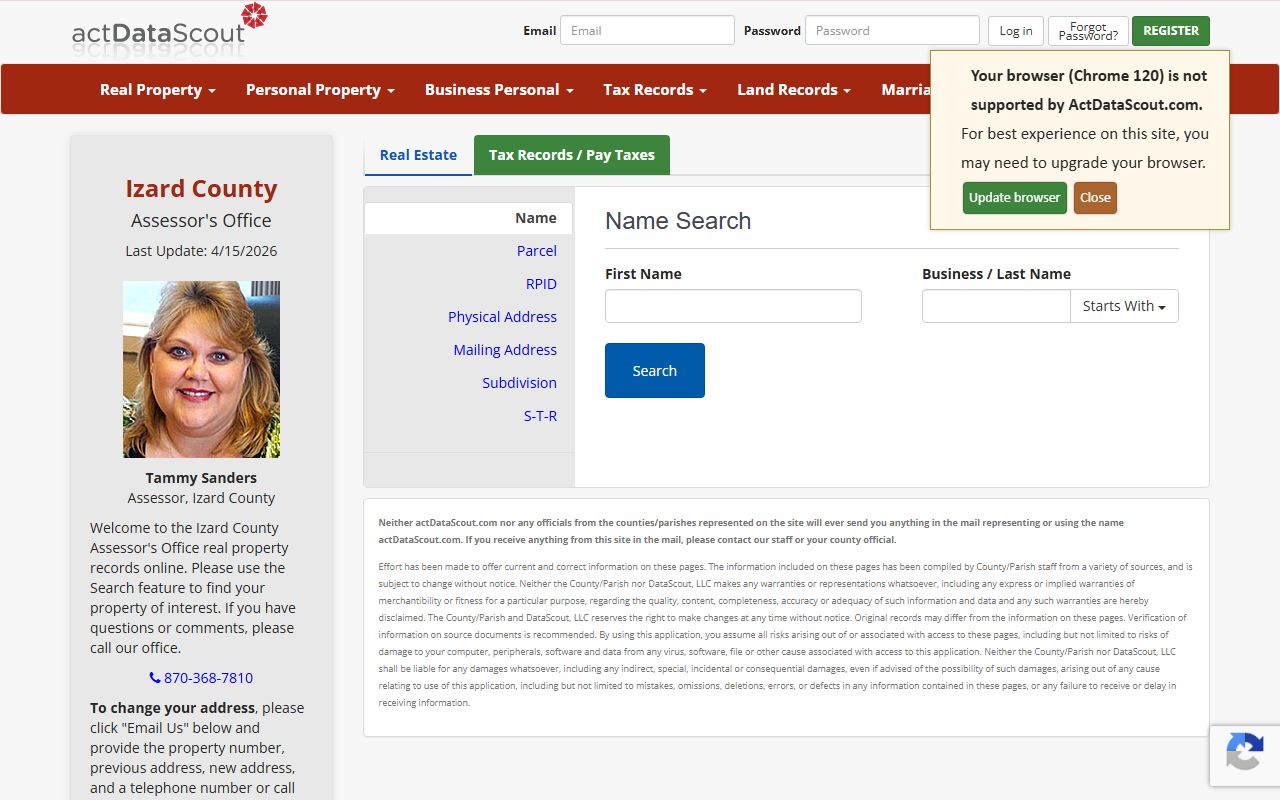The height and width of the screenshot is (800, 1280).
Task: Click the Forgot Password? button
Action: [1088, 31]
